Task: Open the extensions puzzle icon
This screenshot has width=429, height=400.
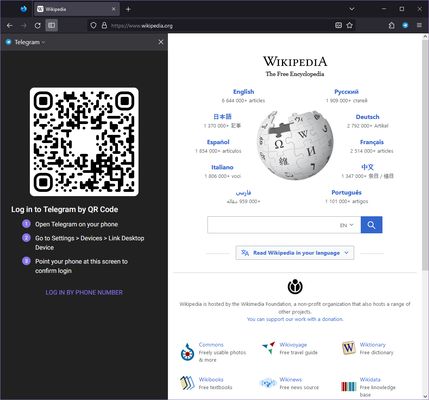Action: click(391, 25)
